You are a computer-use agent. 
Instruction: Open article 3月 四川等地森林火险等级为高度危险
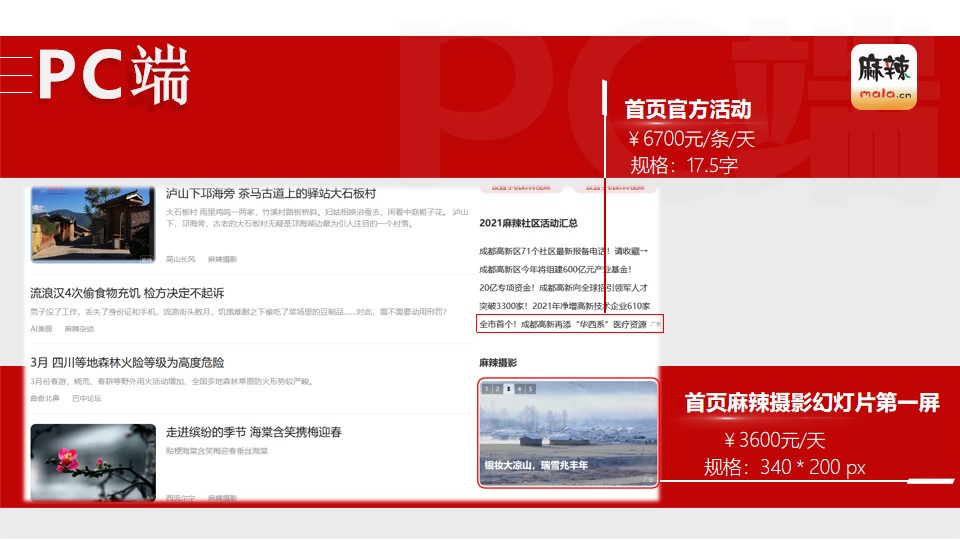[x=127, y=362]
